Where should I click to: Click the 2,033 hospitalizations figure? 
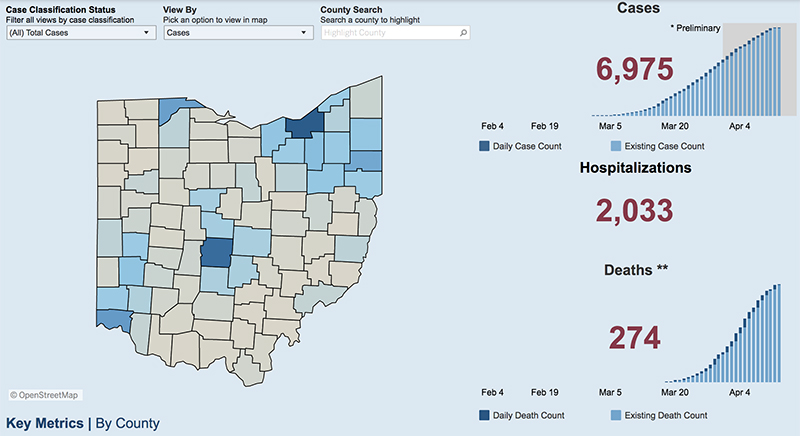pyautogui.click(x=635, y=211)
